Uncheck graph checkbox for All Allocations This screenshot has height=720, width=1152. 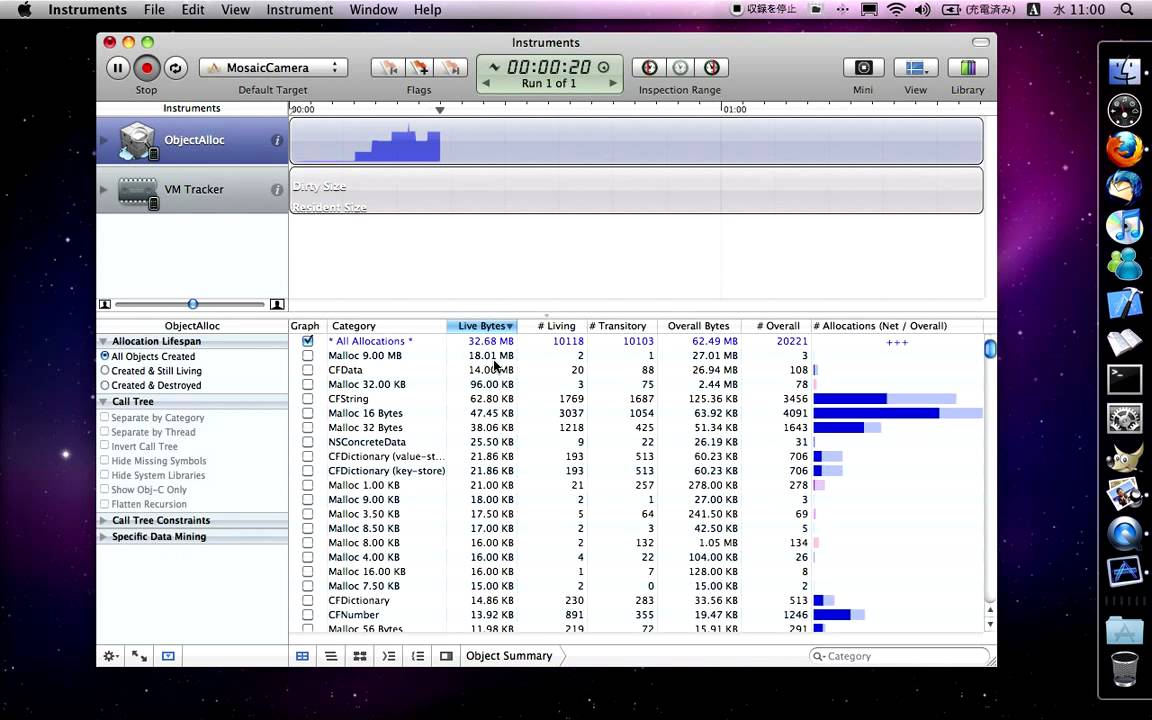pyautogui.click(x=308, y=341)
